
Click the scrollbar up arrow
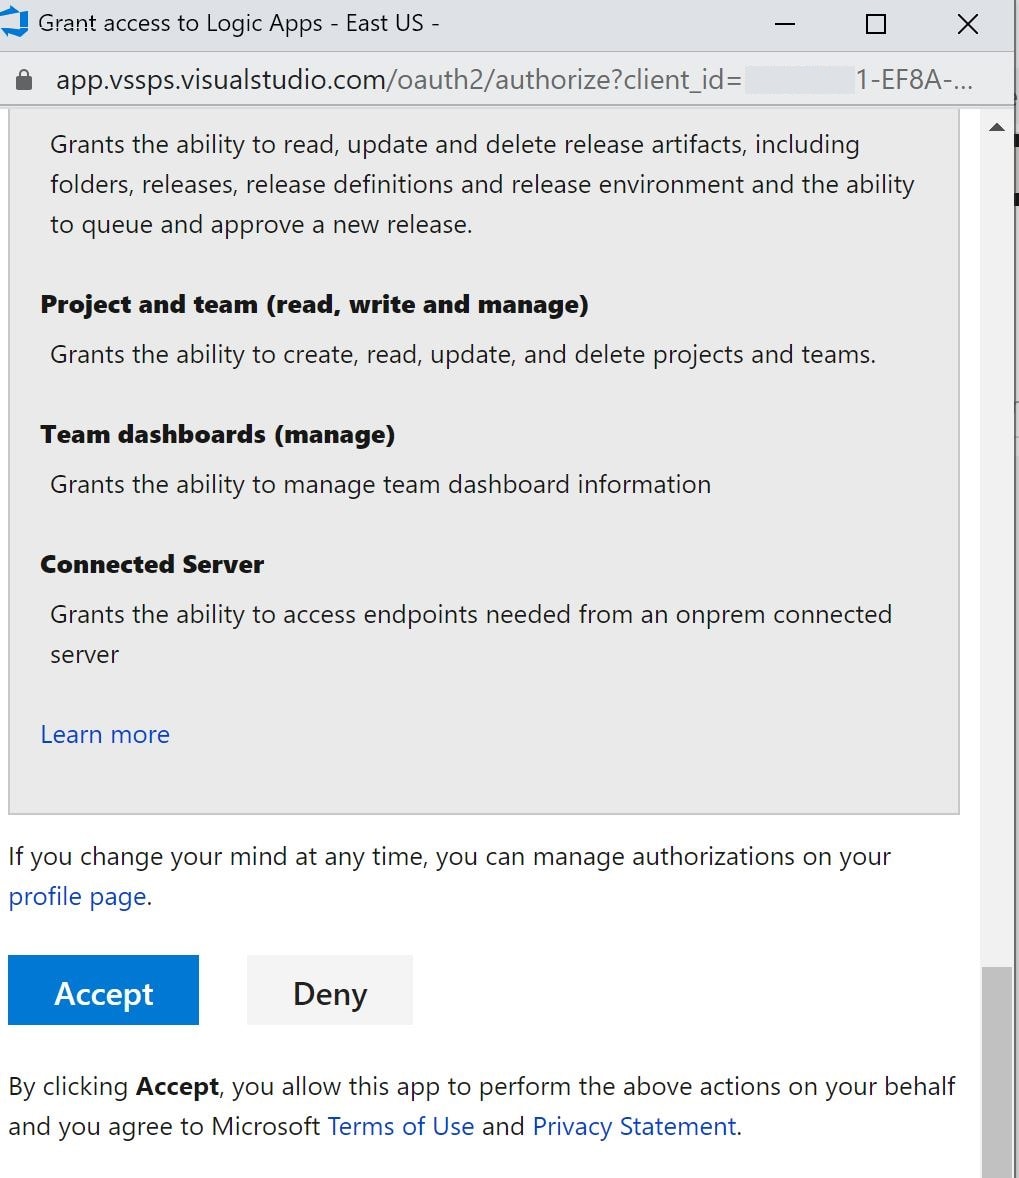997,127
